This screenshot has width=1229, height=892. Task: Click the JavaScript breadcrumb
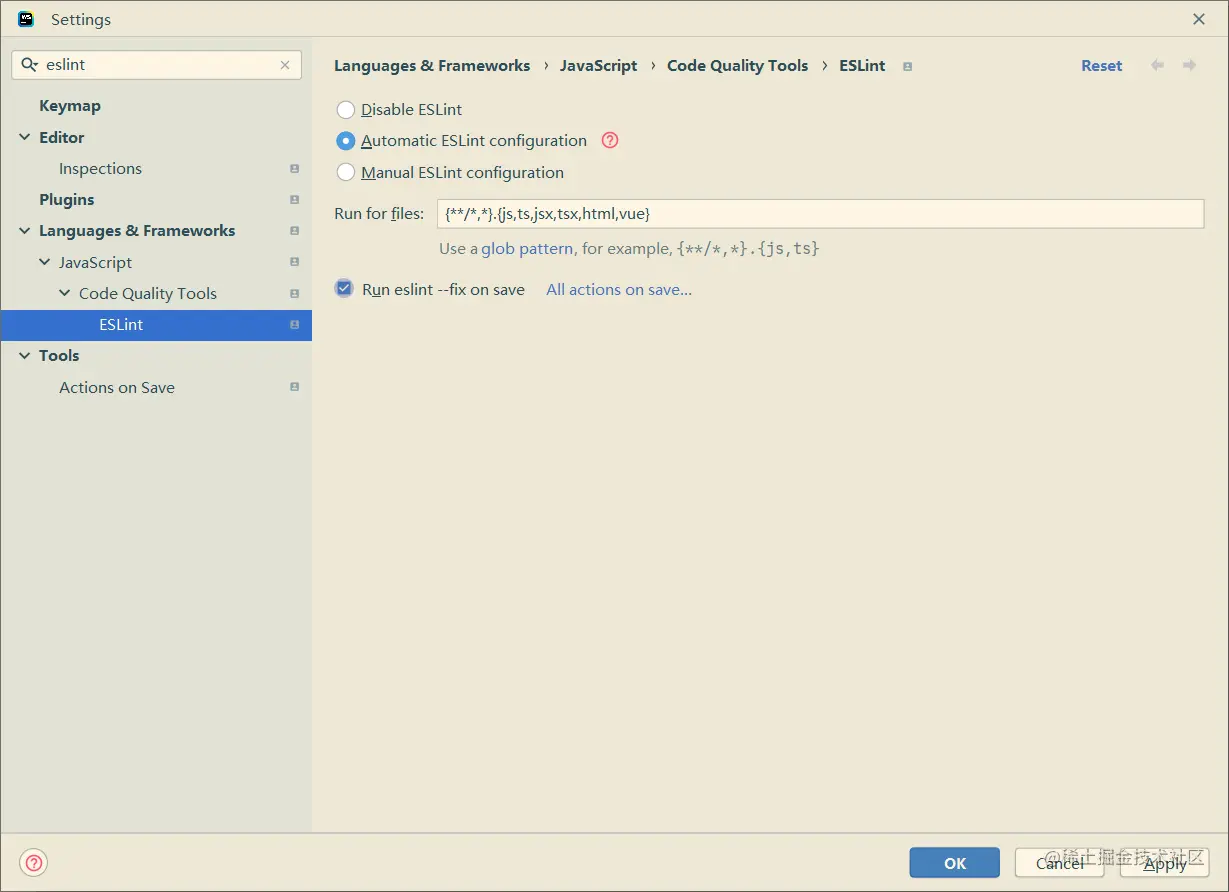pos(598,66)
